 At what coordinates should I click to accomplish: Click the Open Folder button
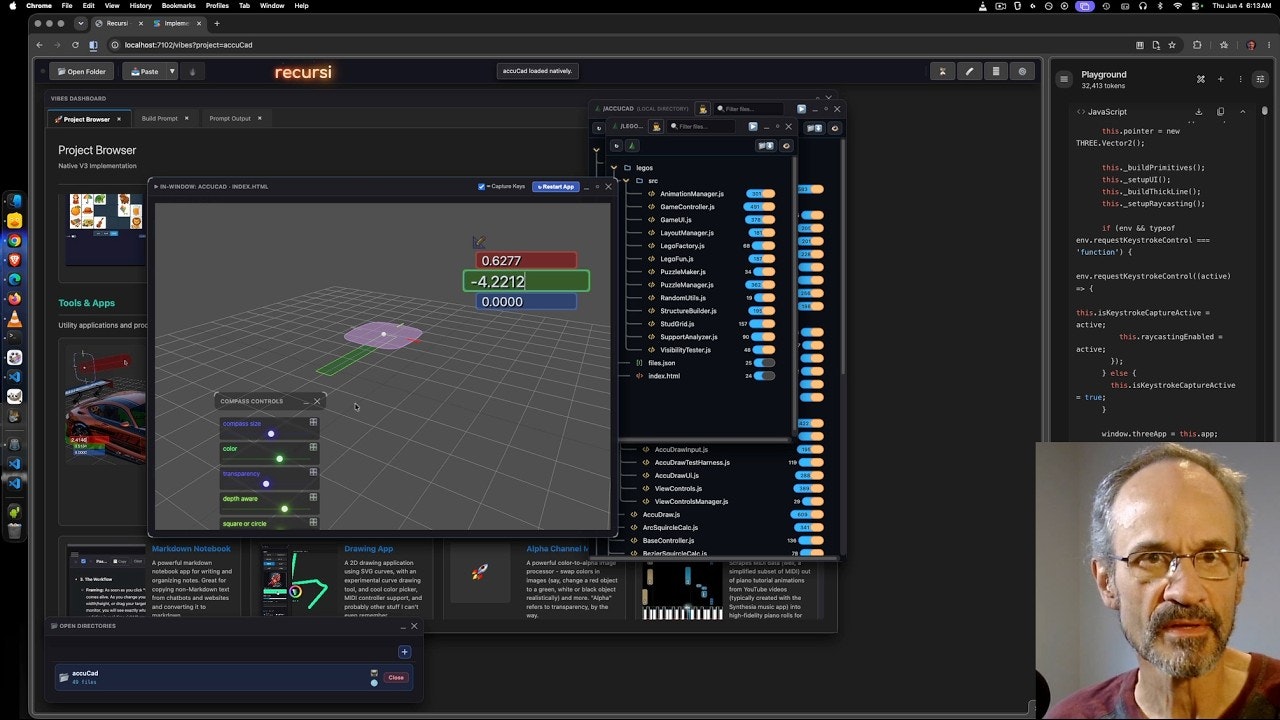(81, 71)
